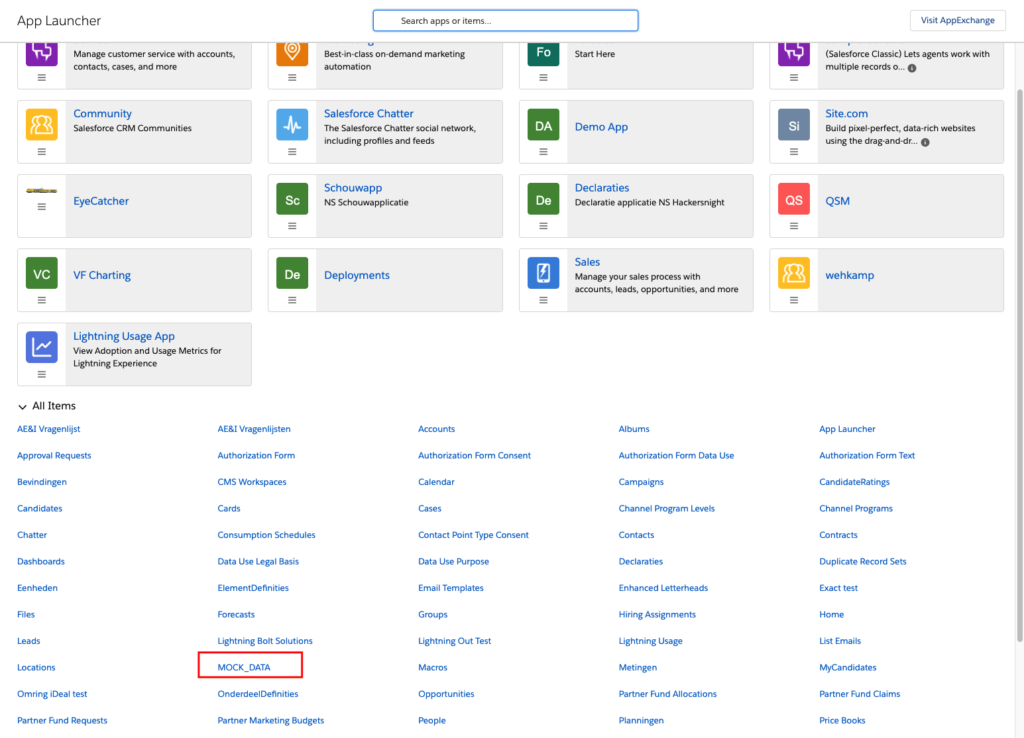Viewport: 1024px width, 738px height.
Task: Select the drag handle on QSM tile
Action: pyautogui.click(x=793, y=226)
